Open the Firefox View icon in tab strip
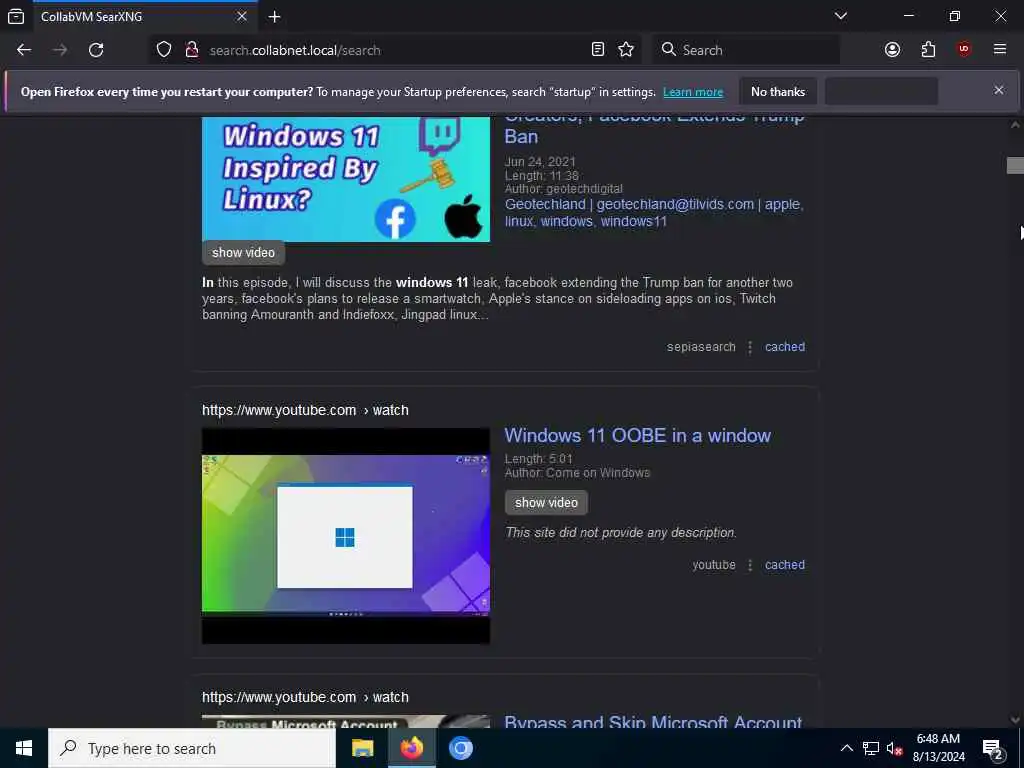The width and height of the screenshot is (1024, 768). click(16, 17)
